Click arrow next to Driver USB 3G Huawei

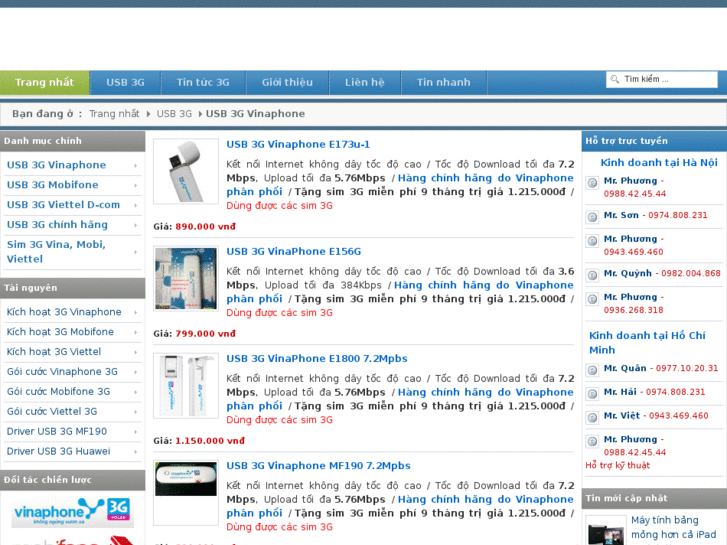click(135, 452)
